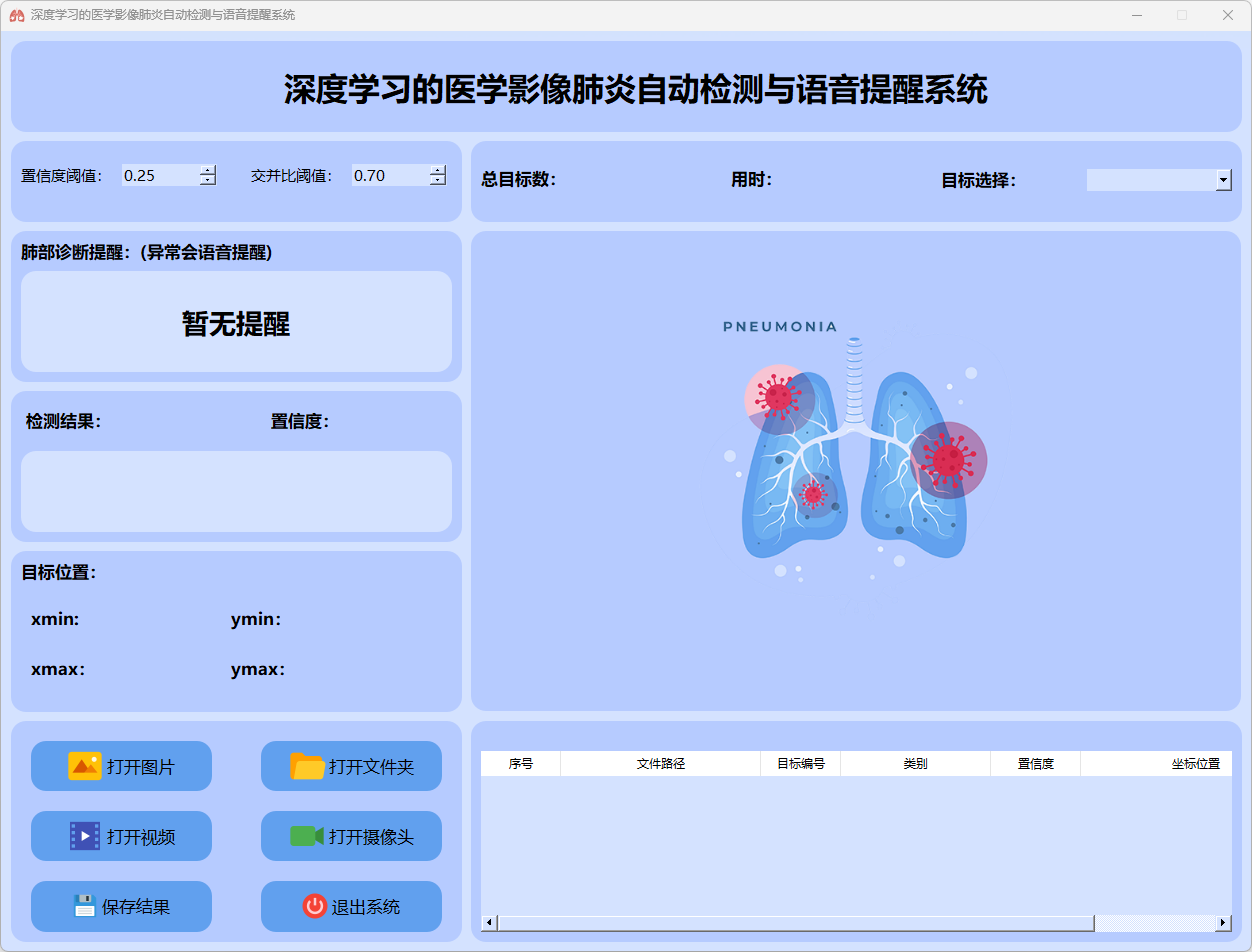Decrease the 交并比阈值 value with down arrow
Screen dimensions: 1252x952
[438, 181]
